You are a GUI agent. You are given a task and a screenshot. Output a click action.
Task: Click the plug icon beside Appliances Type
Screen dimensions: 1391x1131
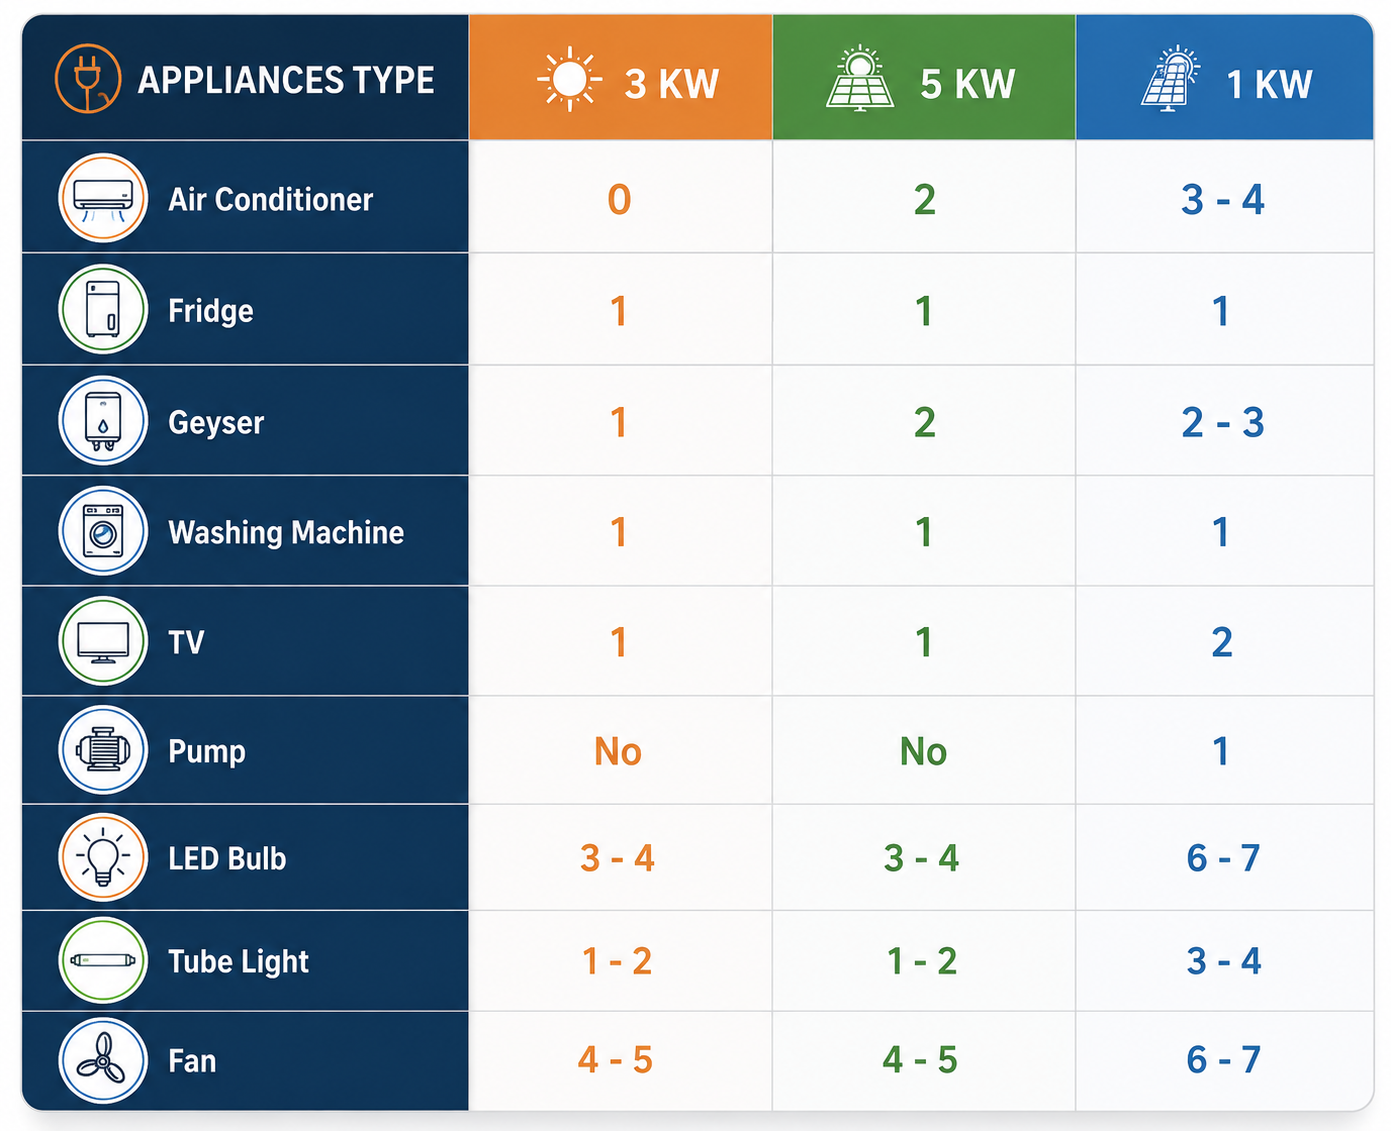[88, 78]
